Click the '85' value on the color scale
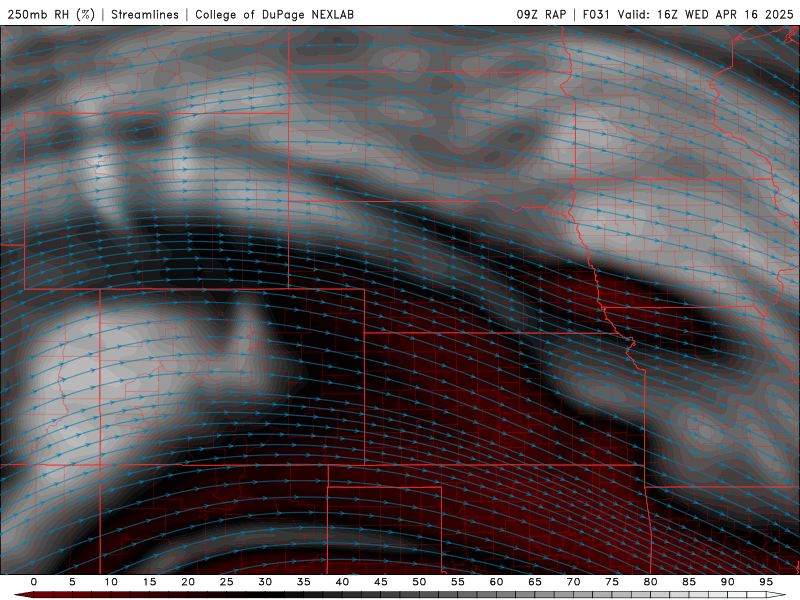Screen dimensions: 800x600 pos(689,582)
